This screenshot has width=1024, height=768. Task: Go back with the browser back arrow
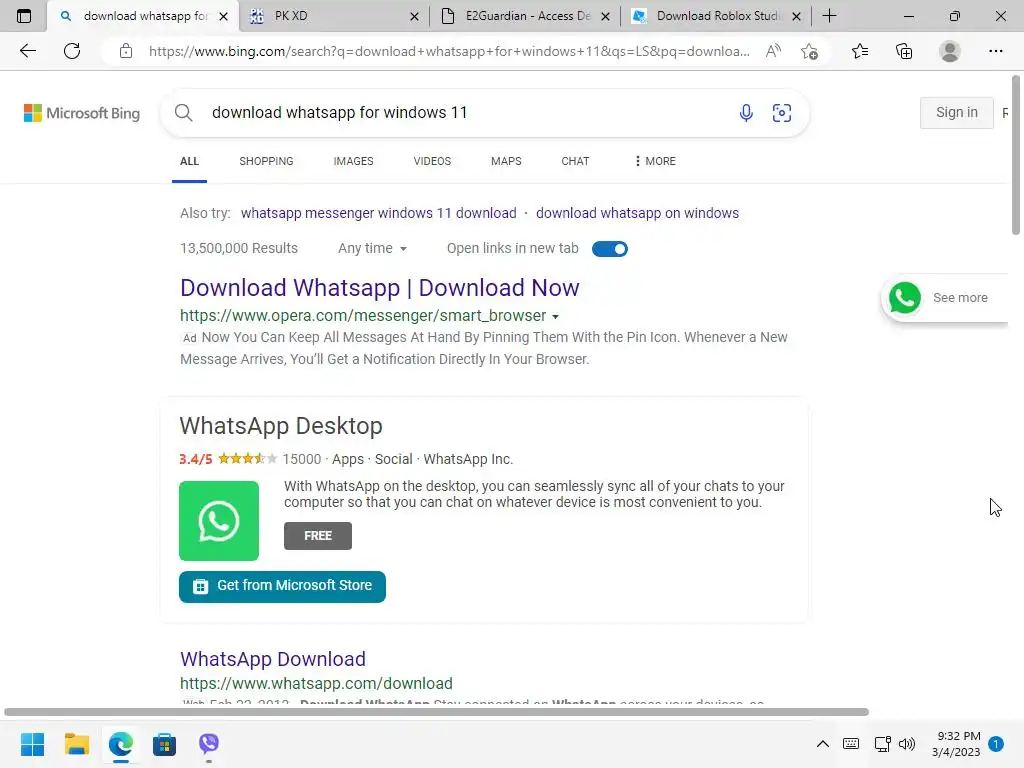27,51
